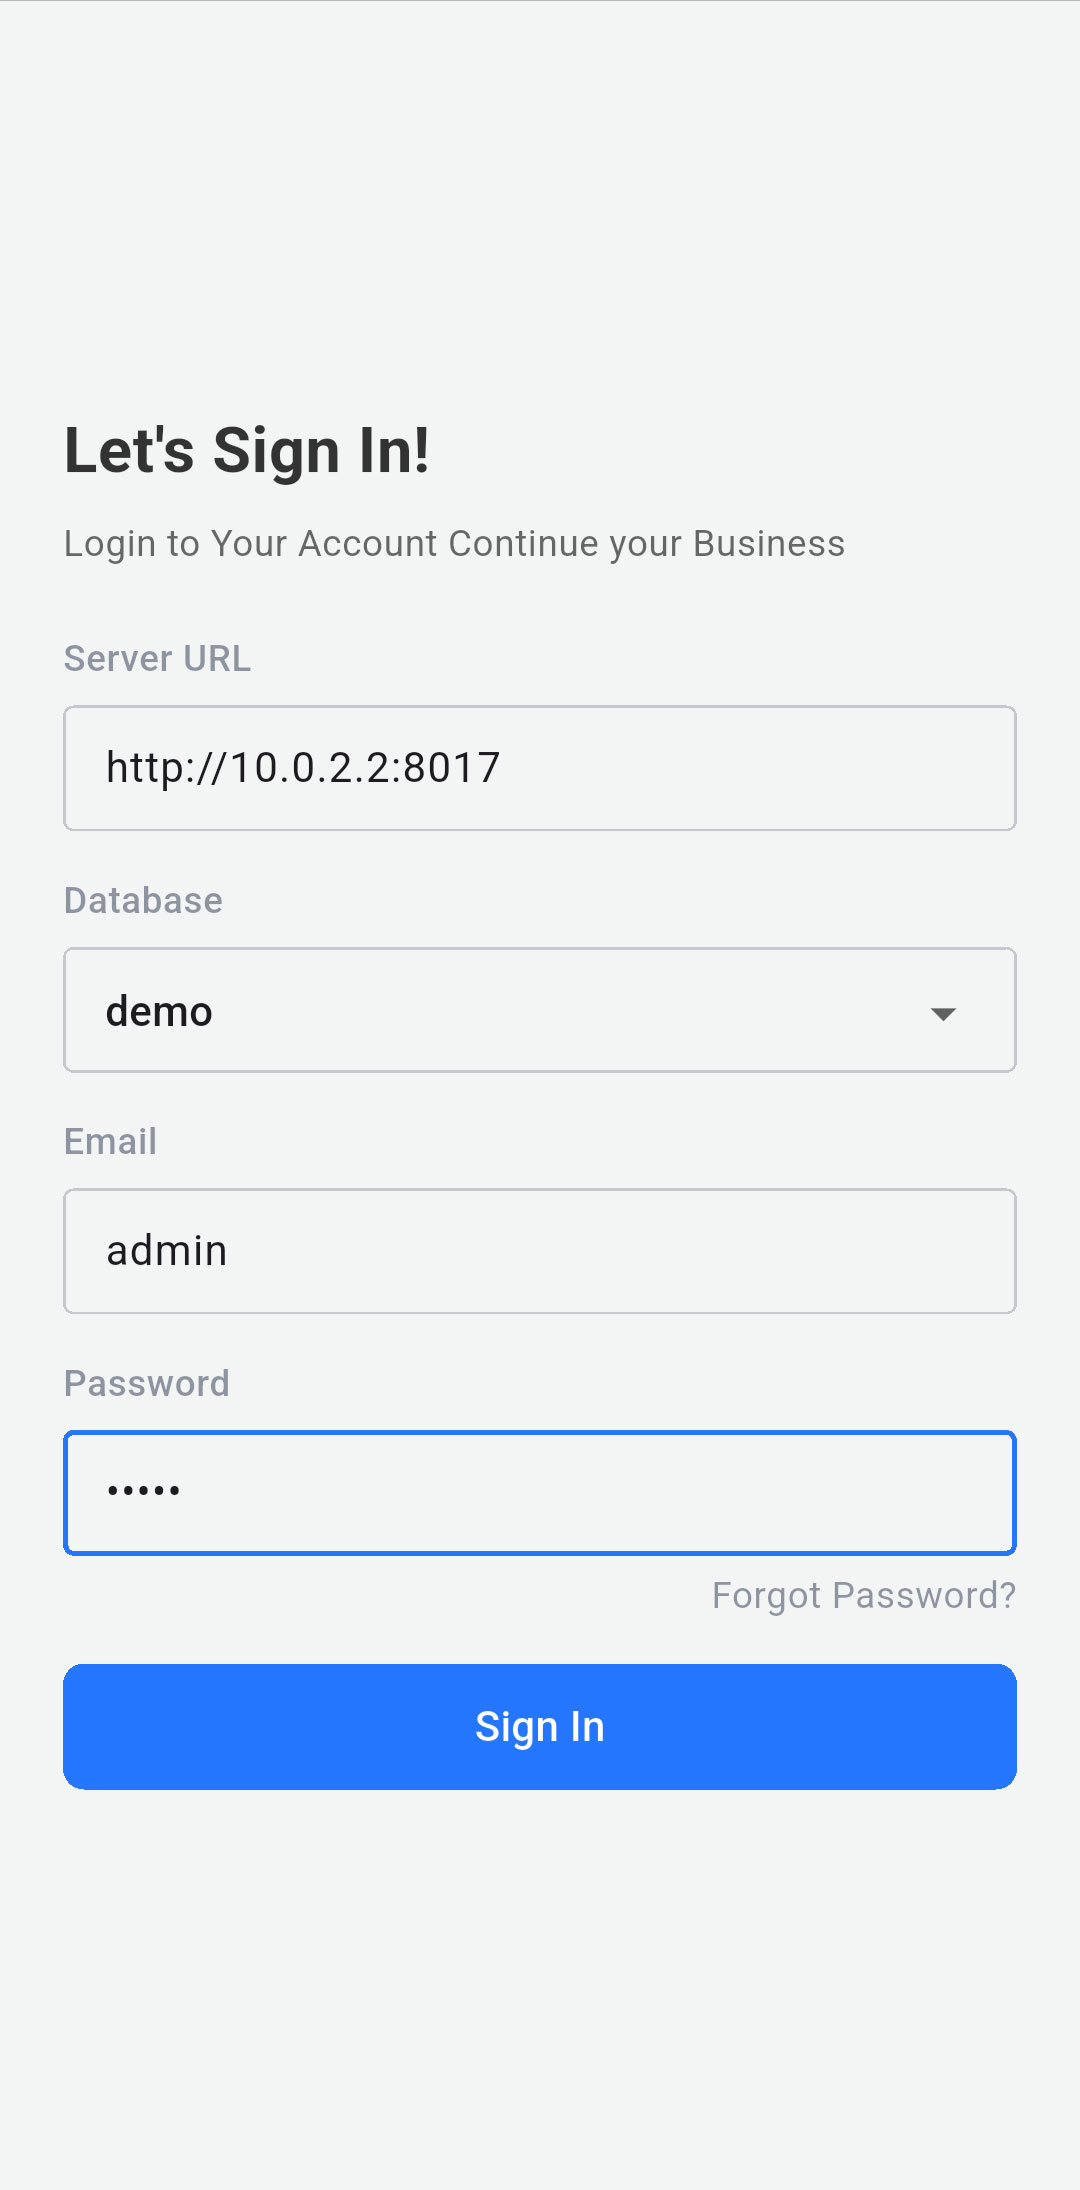1080x2190 pixels.
Task: Tap the blue Sign In button
Action: tap(540, 1727)
